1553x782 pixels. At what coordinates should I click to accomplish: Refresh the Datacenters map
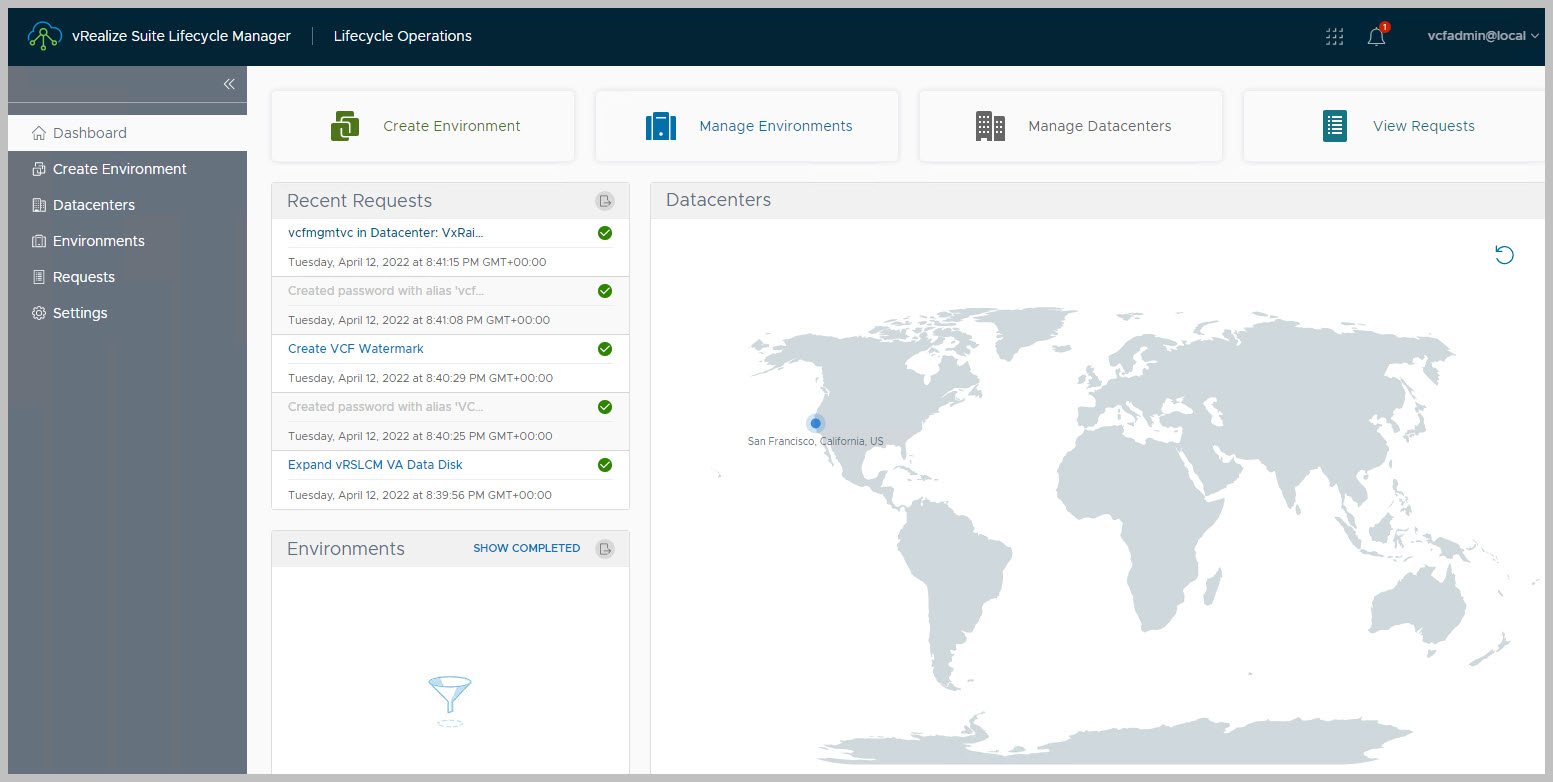pyautogui.click(x=1504, y=255)
